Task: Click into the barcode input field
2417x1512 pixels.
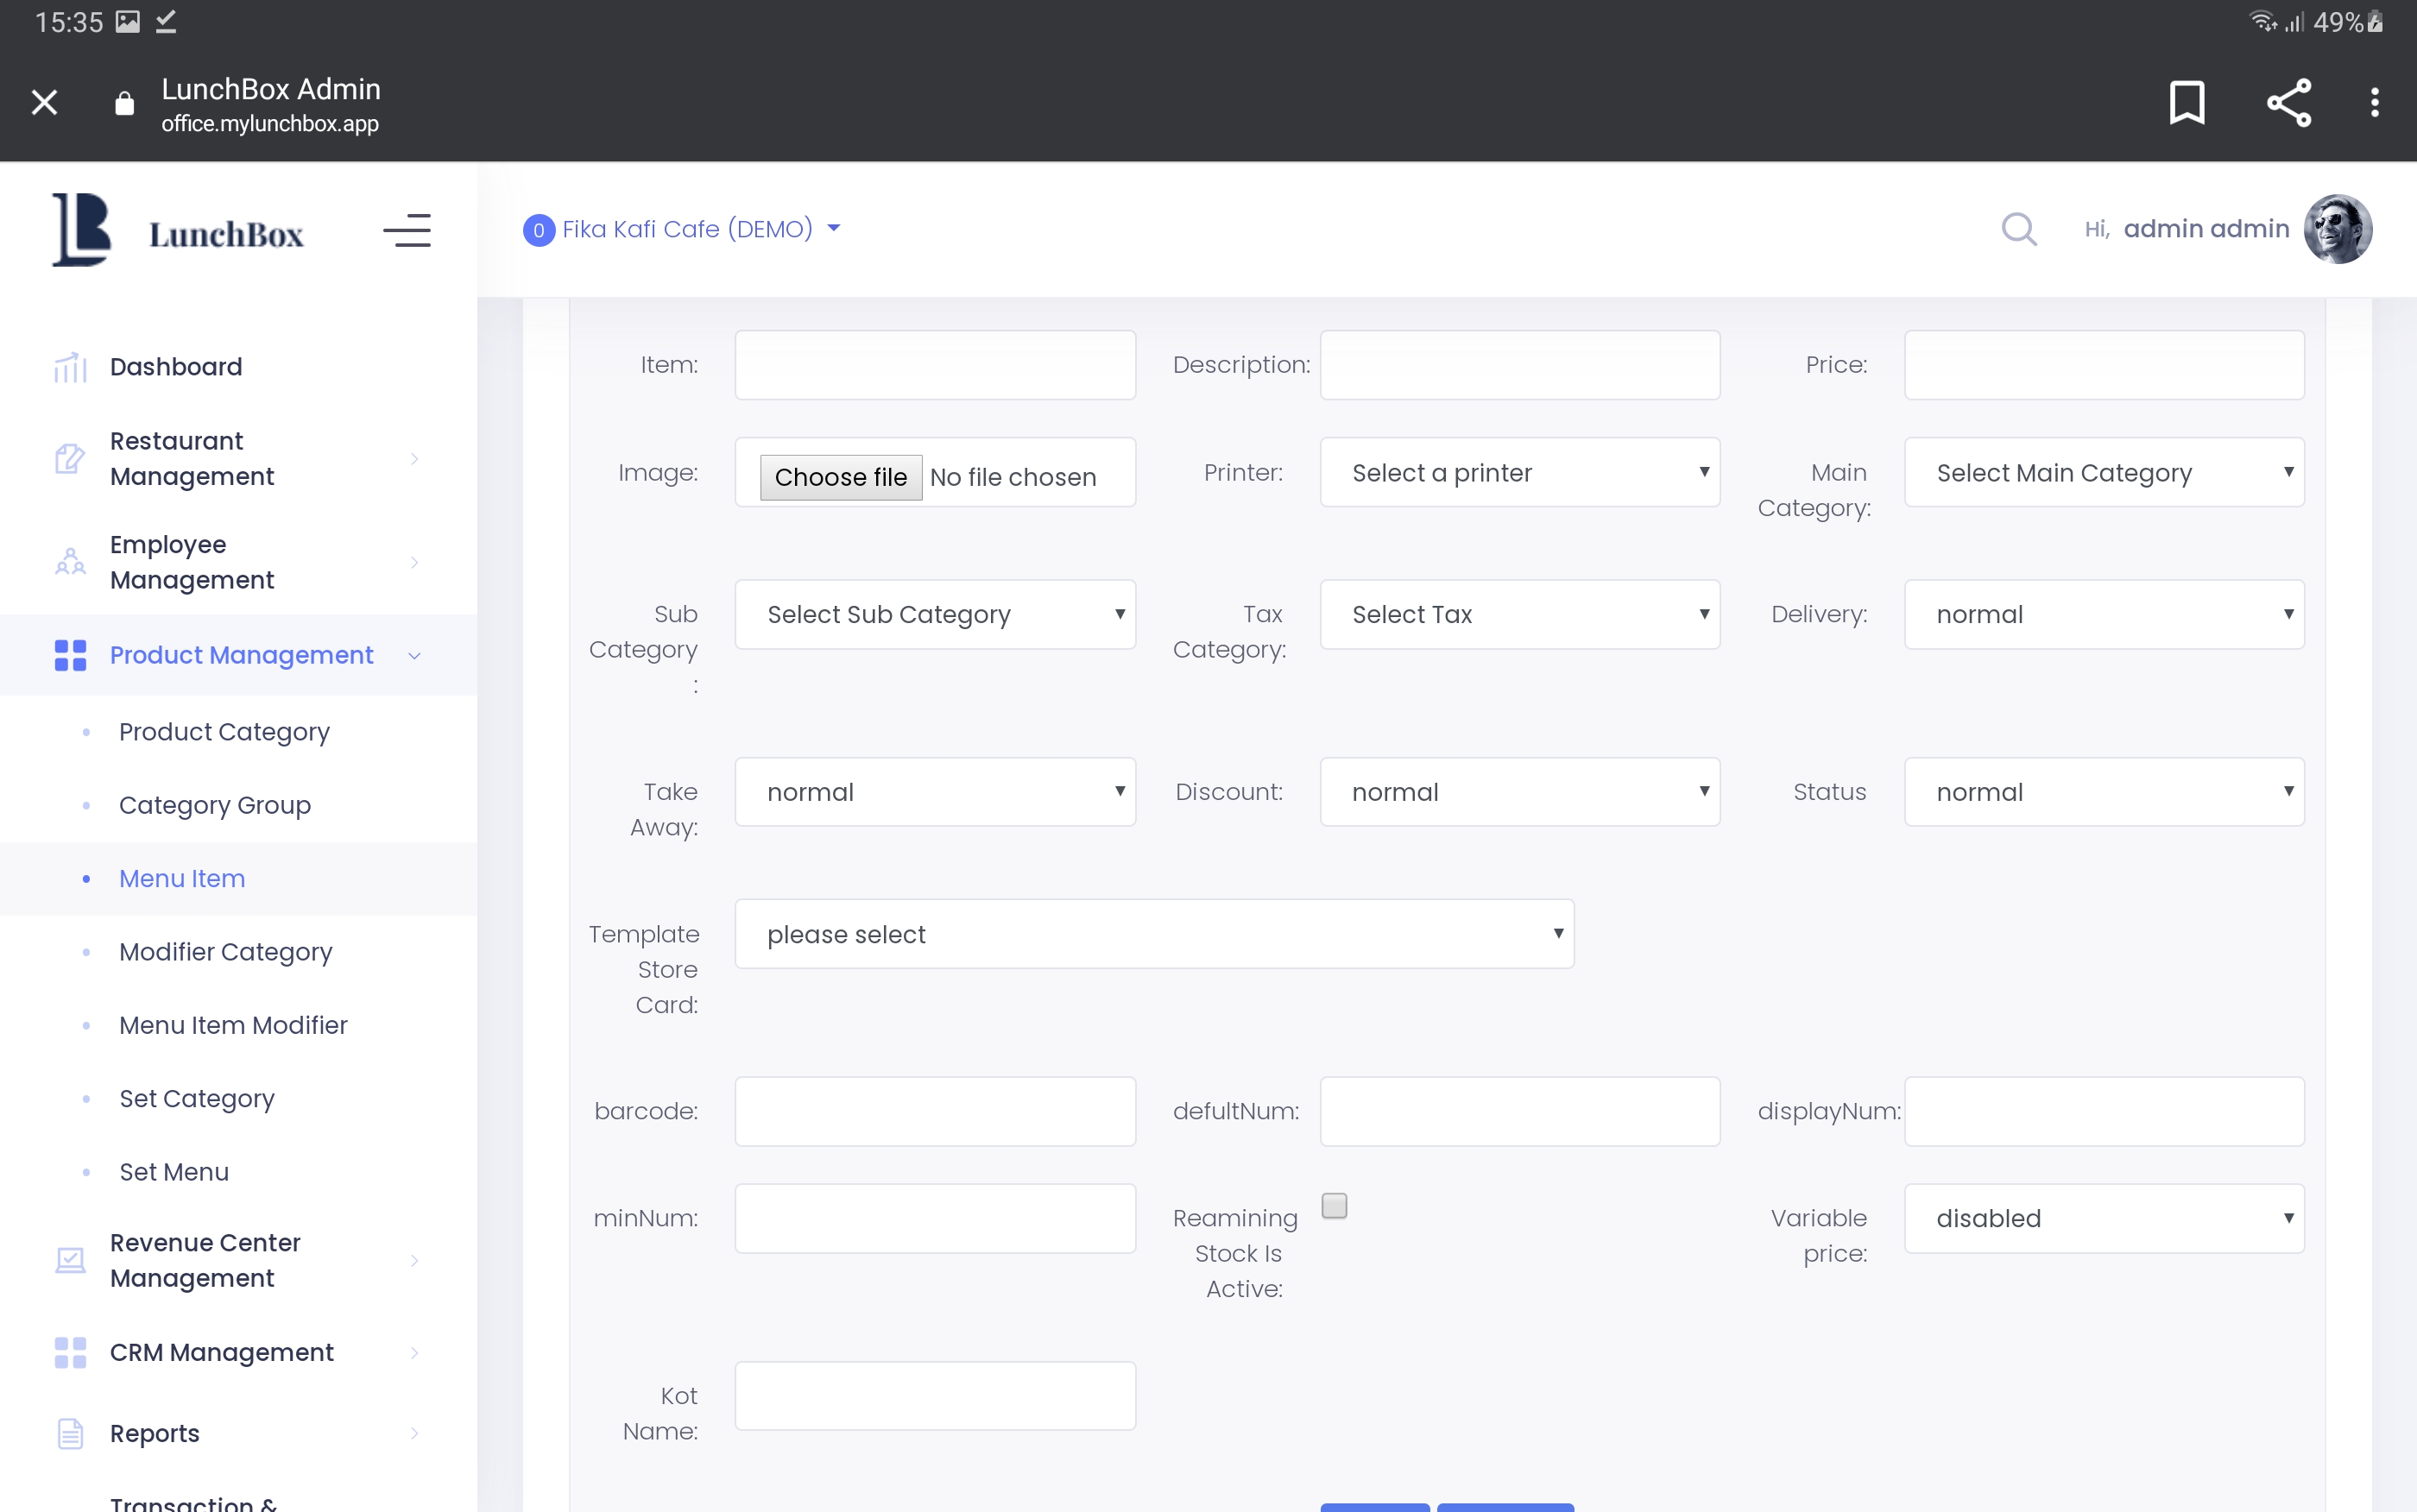Action: (934, 1111)
